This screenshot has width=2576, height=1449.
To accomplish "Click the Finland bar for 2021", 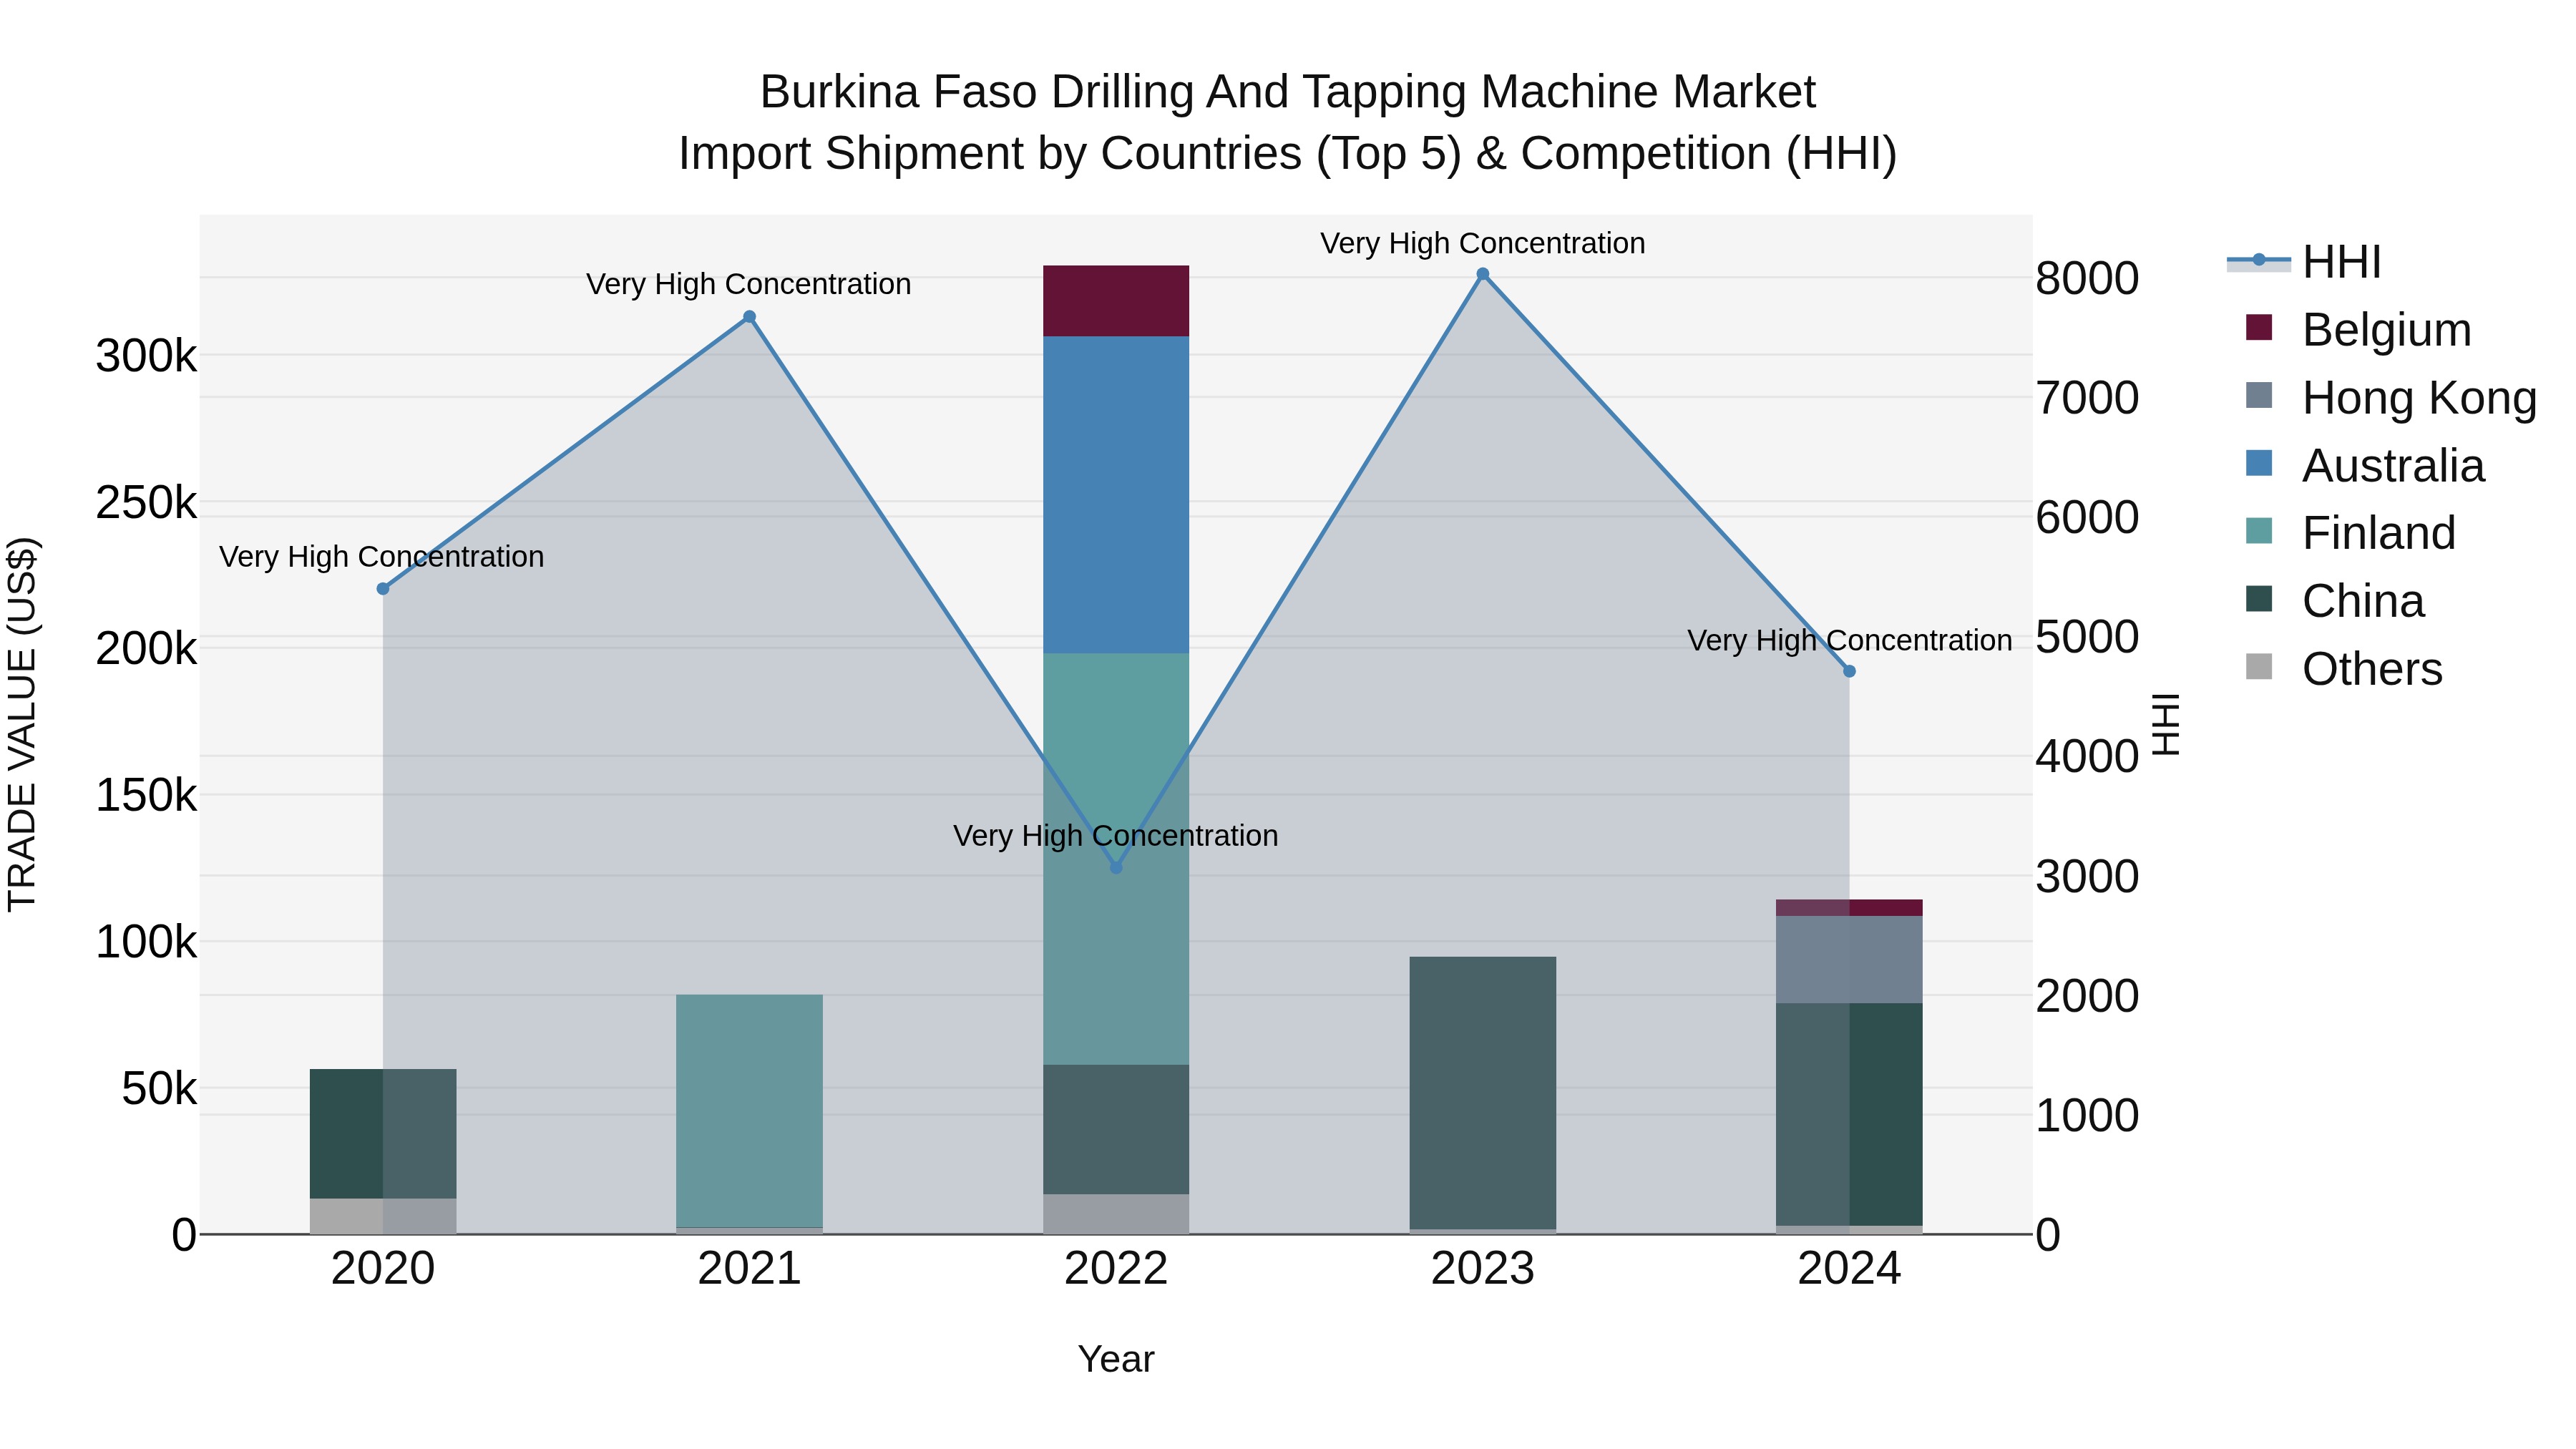I will point(749,1111).
